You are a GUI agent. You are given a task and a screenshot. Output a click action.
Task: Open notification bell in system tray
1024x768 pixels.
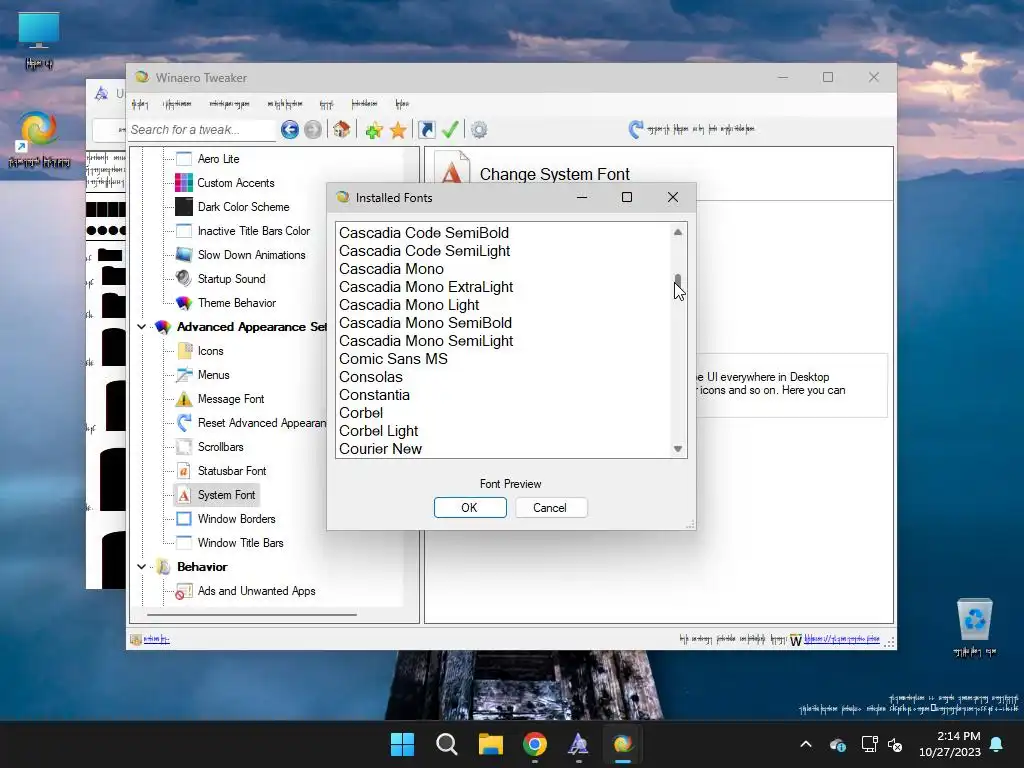click(997, 744)
